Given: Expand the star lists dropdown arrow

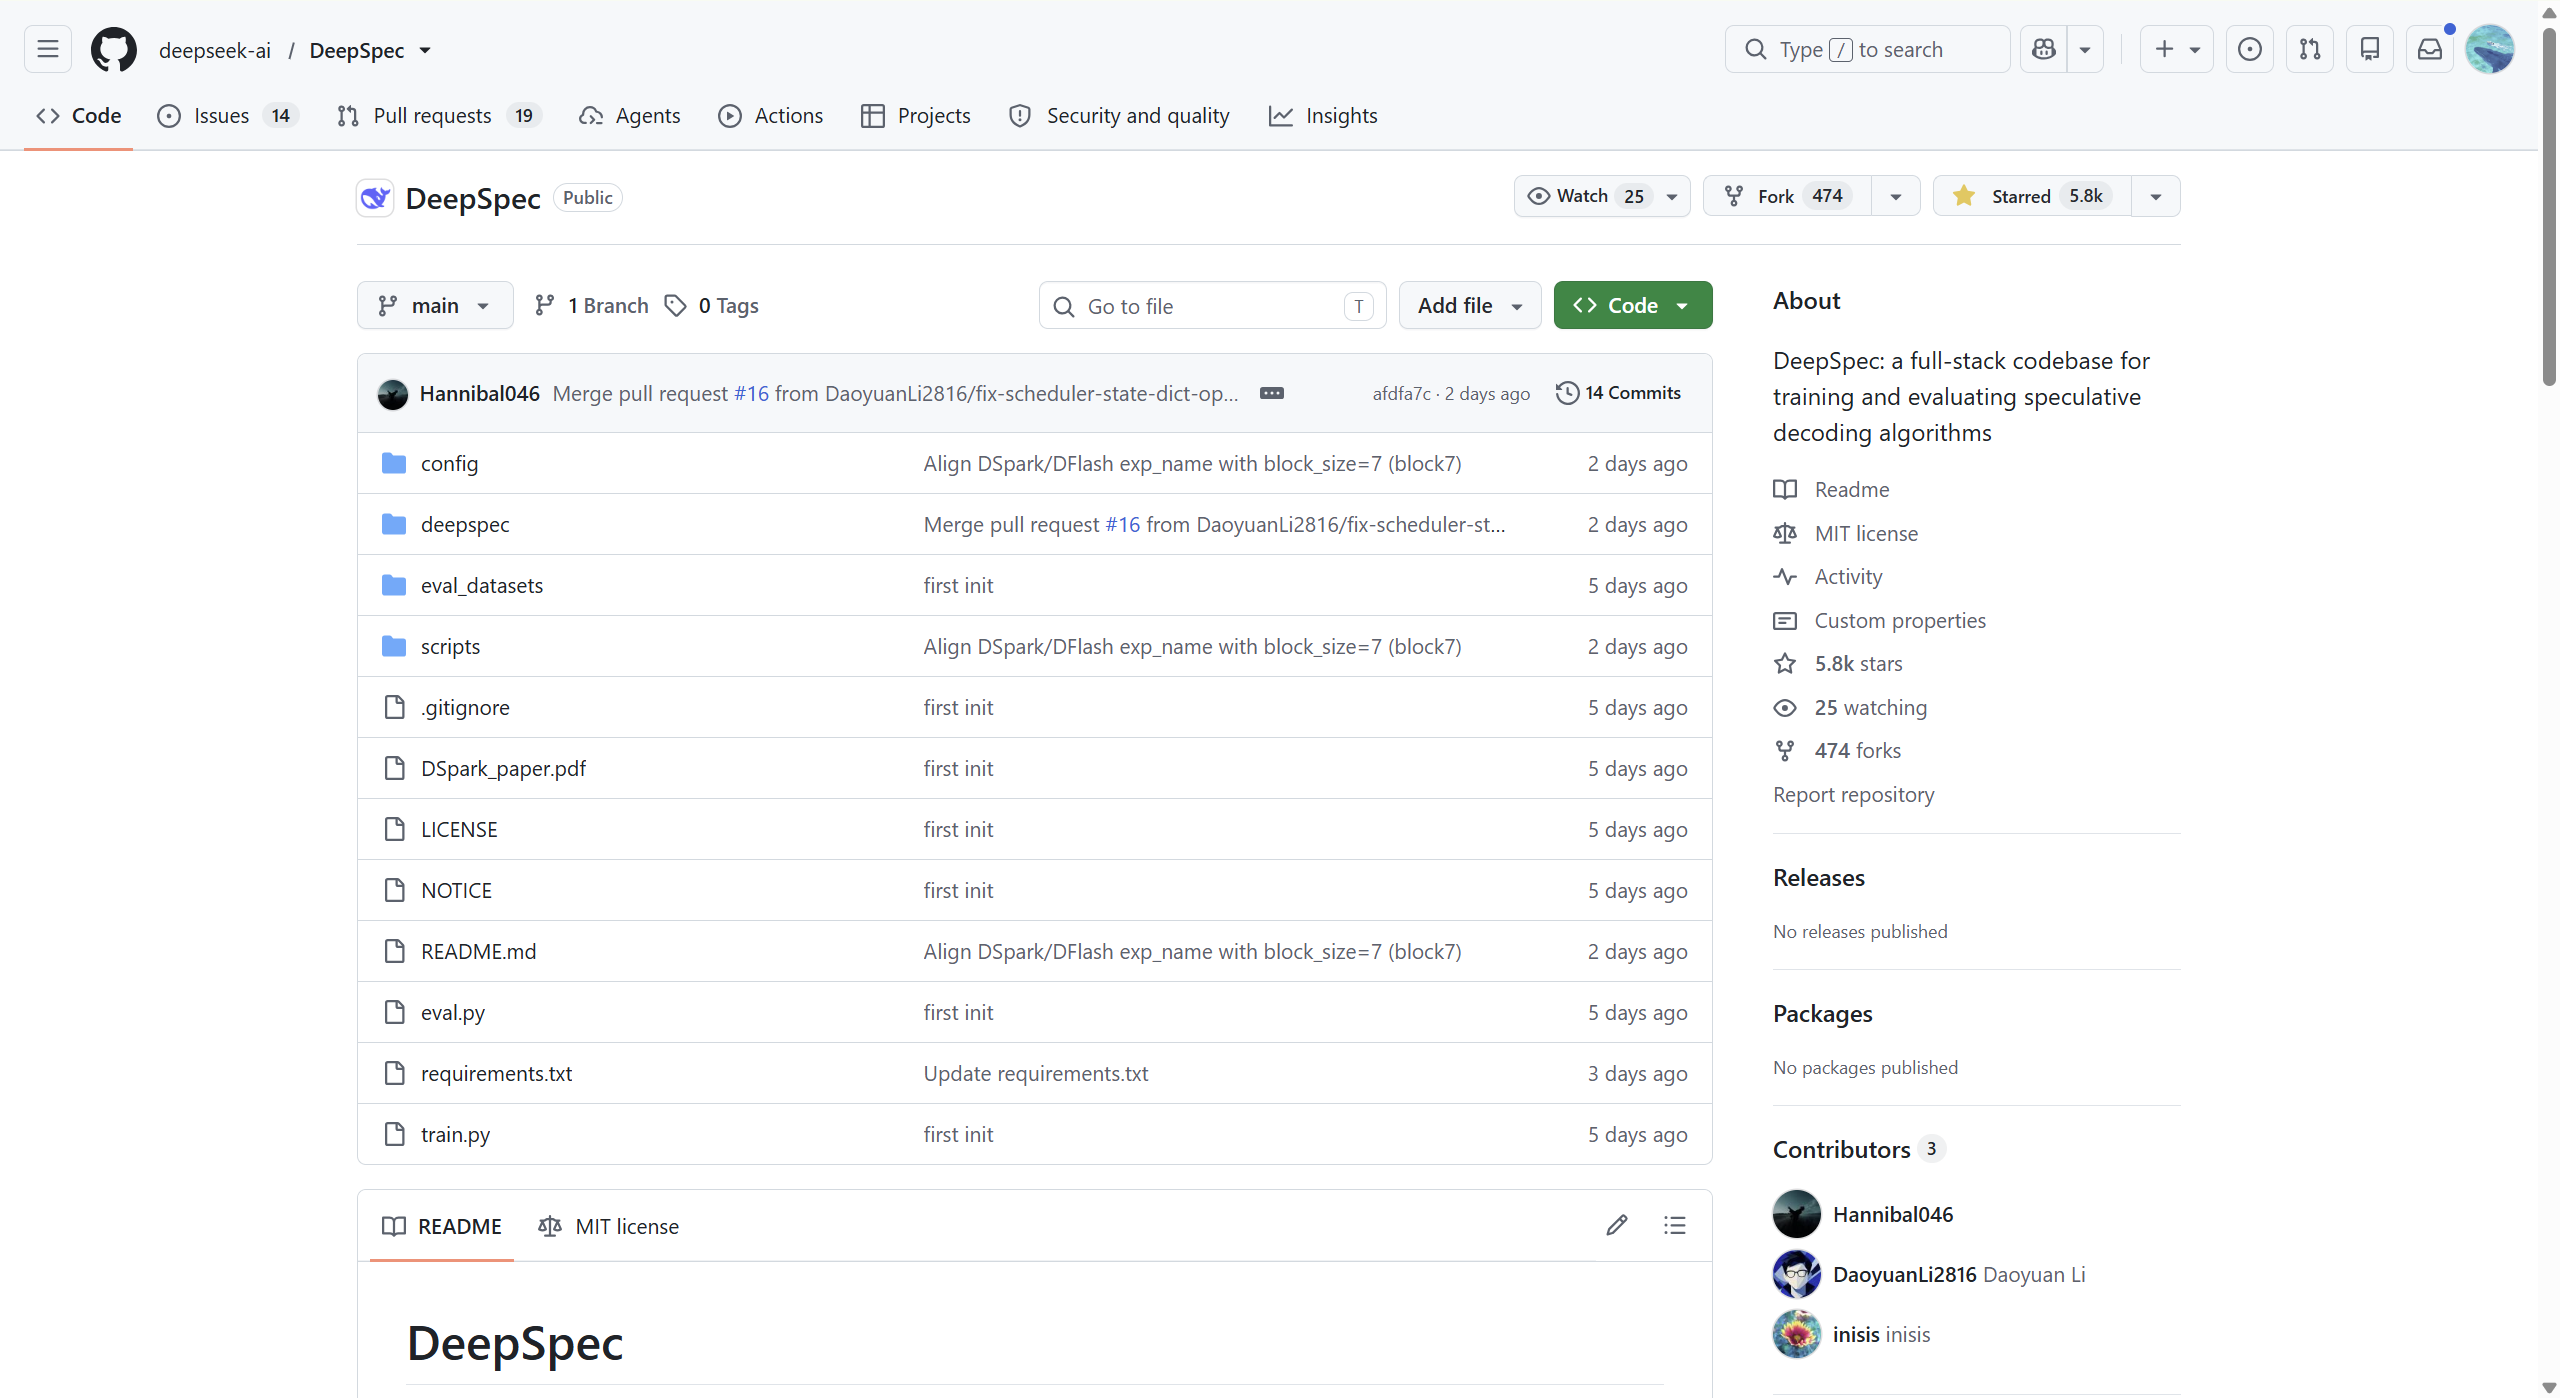Looking at the screenshot, I should click(x=2156, y=196).
